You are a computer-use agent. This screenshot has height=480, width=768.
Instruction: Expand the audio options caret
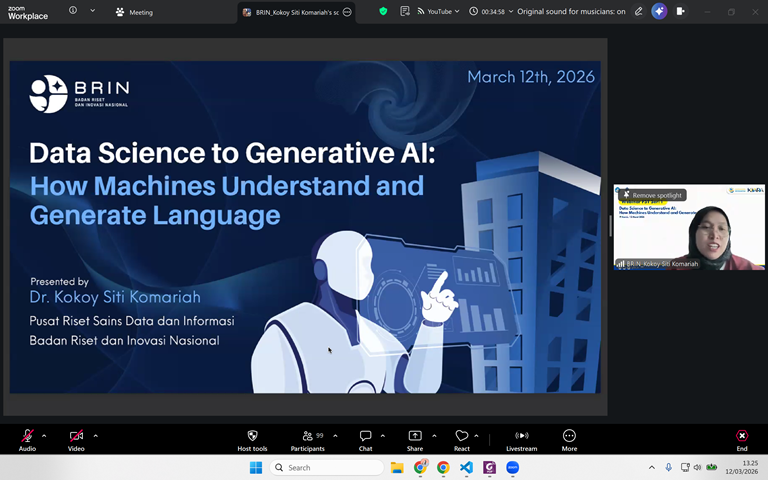pyautogui.click(x=46, y=435)
